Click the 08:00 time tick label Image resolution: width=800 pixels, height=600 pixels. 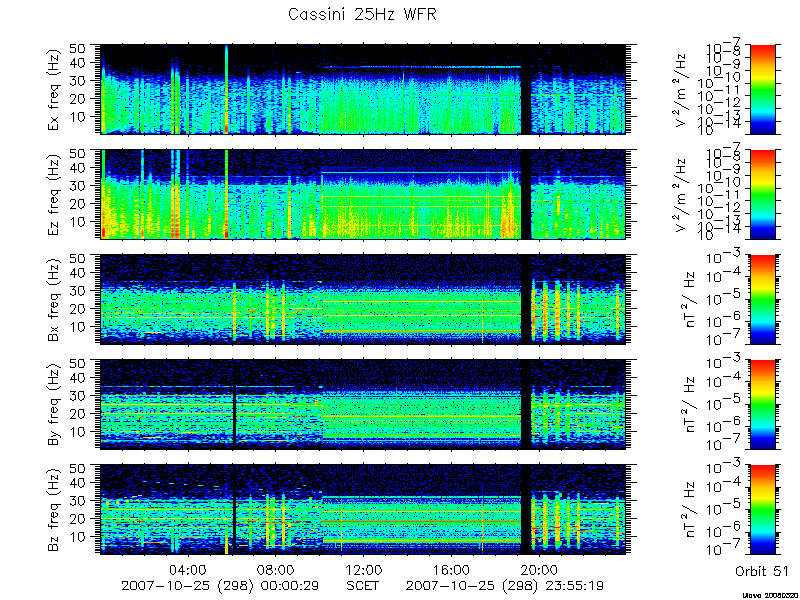click(x=276, y=569)
